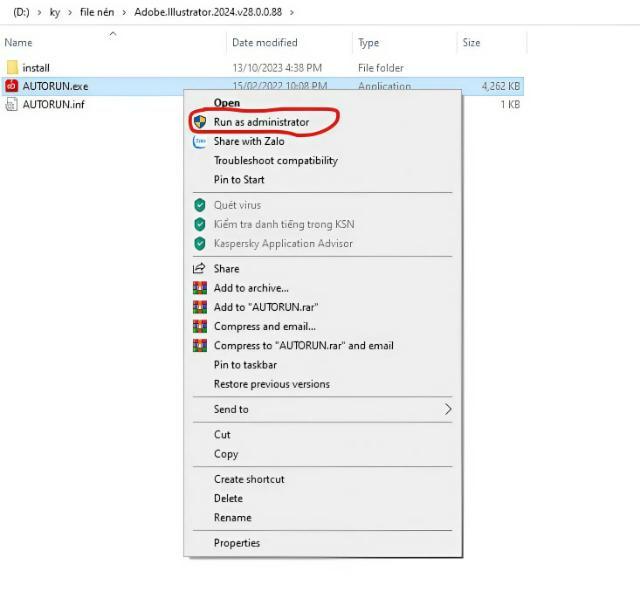Screen dimensions: 640x599
Task: Click the breadcrumb chevron after Adobe.Illustrator.2024.v28.0.0.88
Action: [x=290, y=12]
